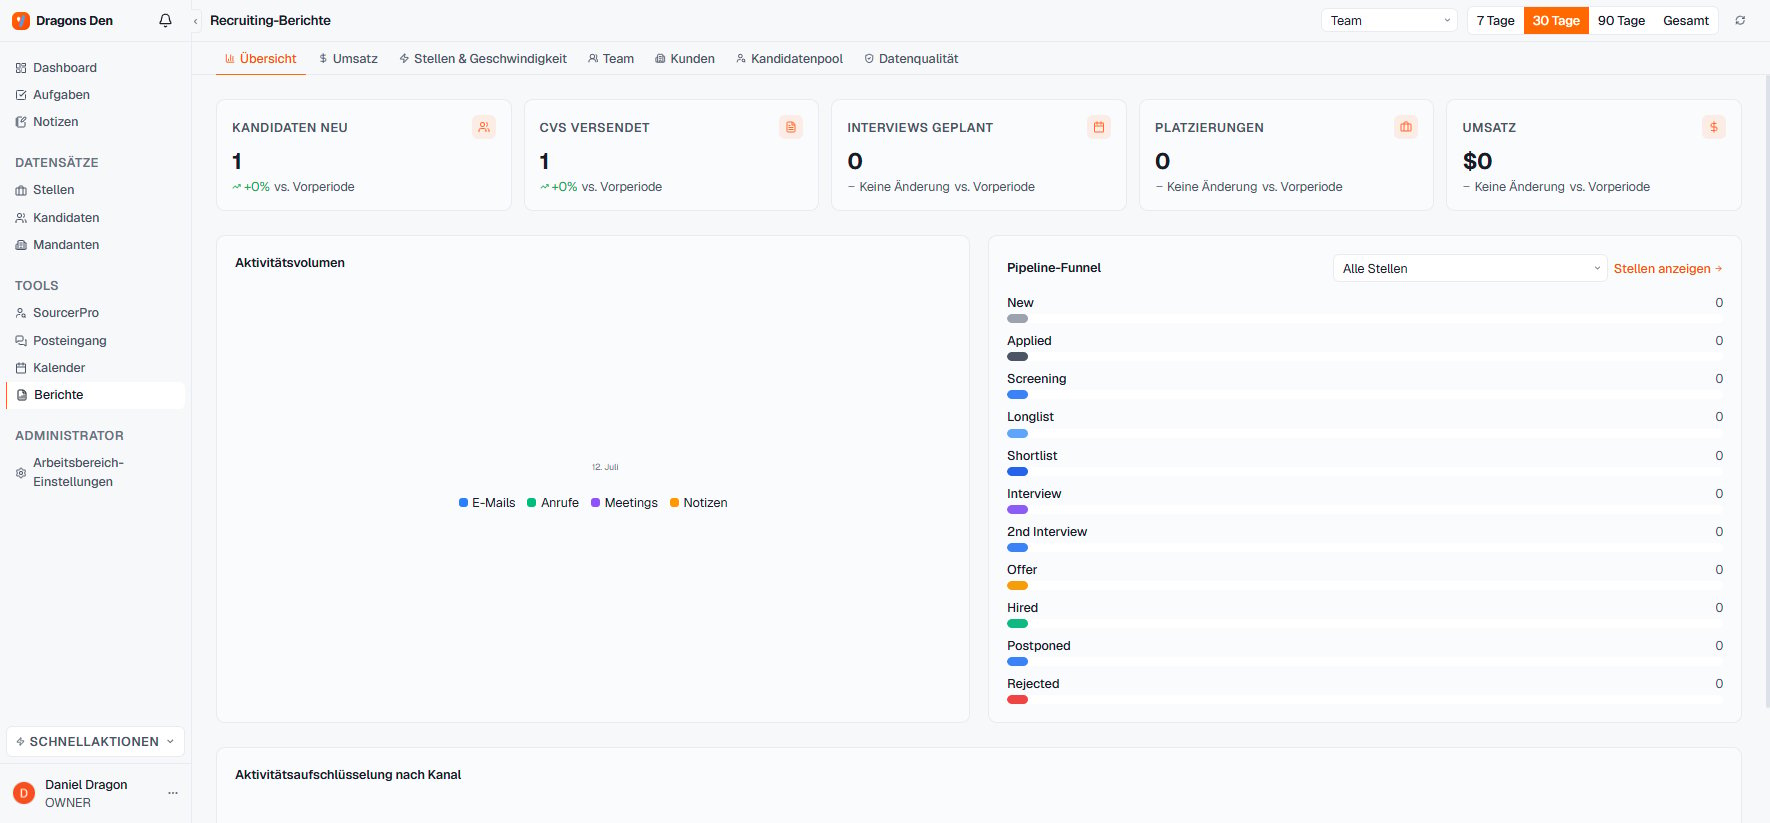
Task: Open the Kunden tab
Action: (x=685, y=59)
